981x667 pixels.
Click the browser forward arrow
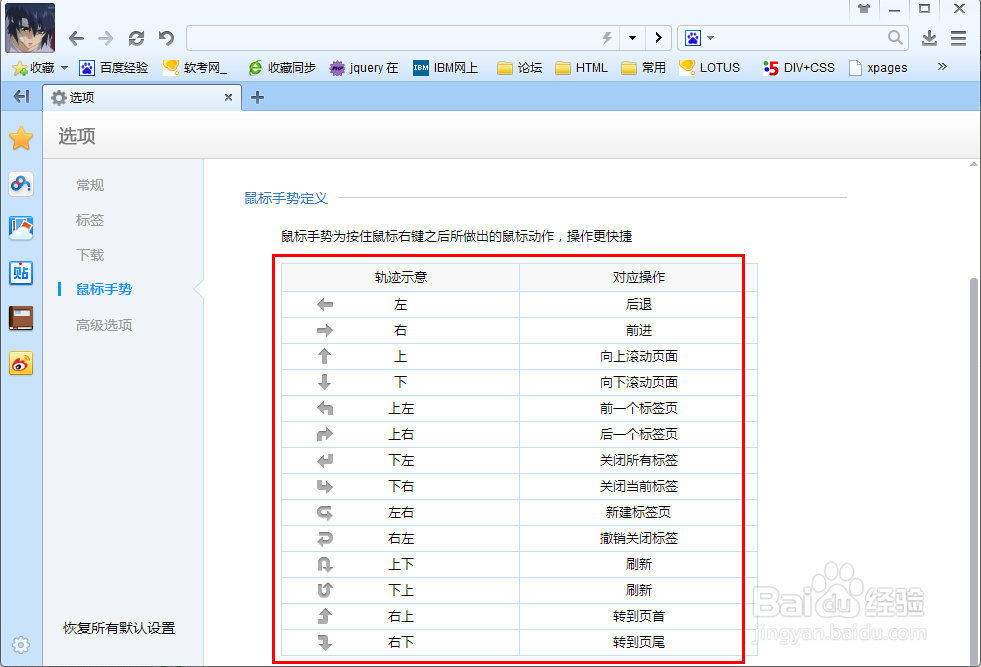pos(106,38)
